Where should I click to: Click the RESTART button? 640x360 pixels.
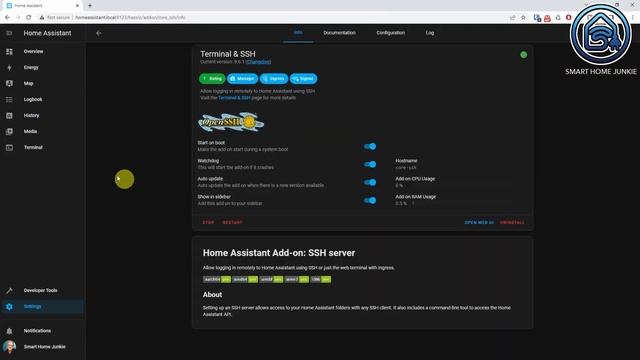click(232, 222)
